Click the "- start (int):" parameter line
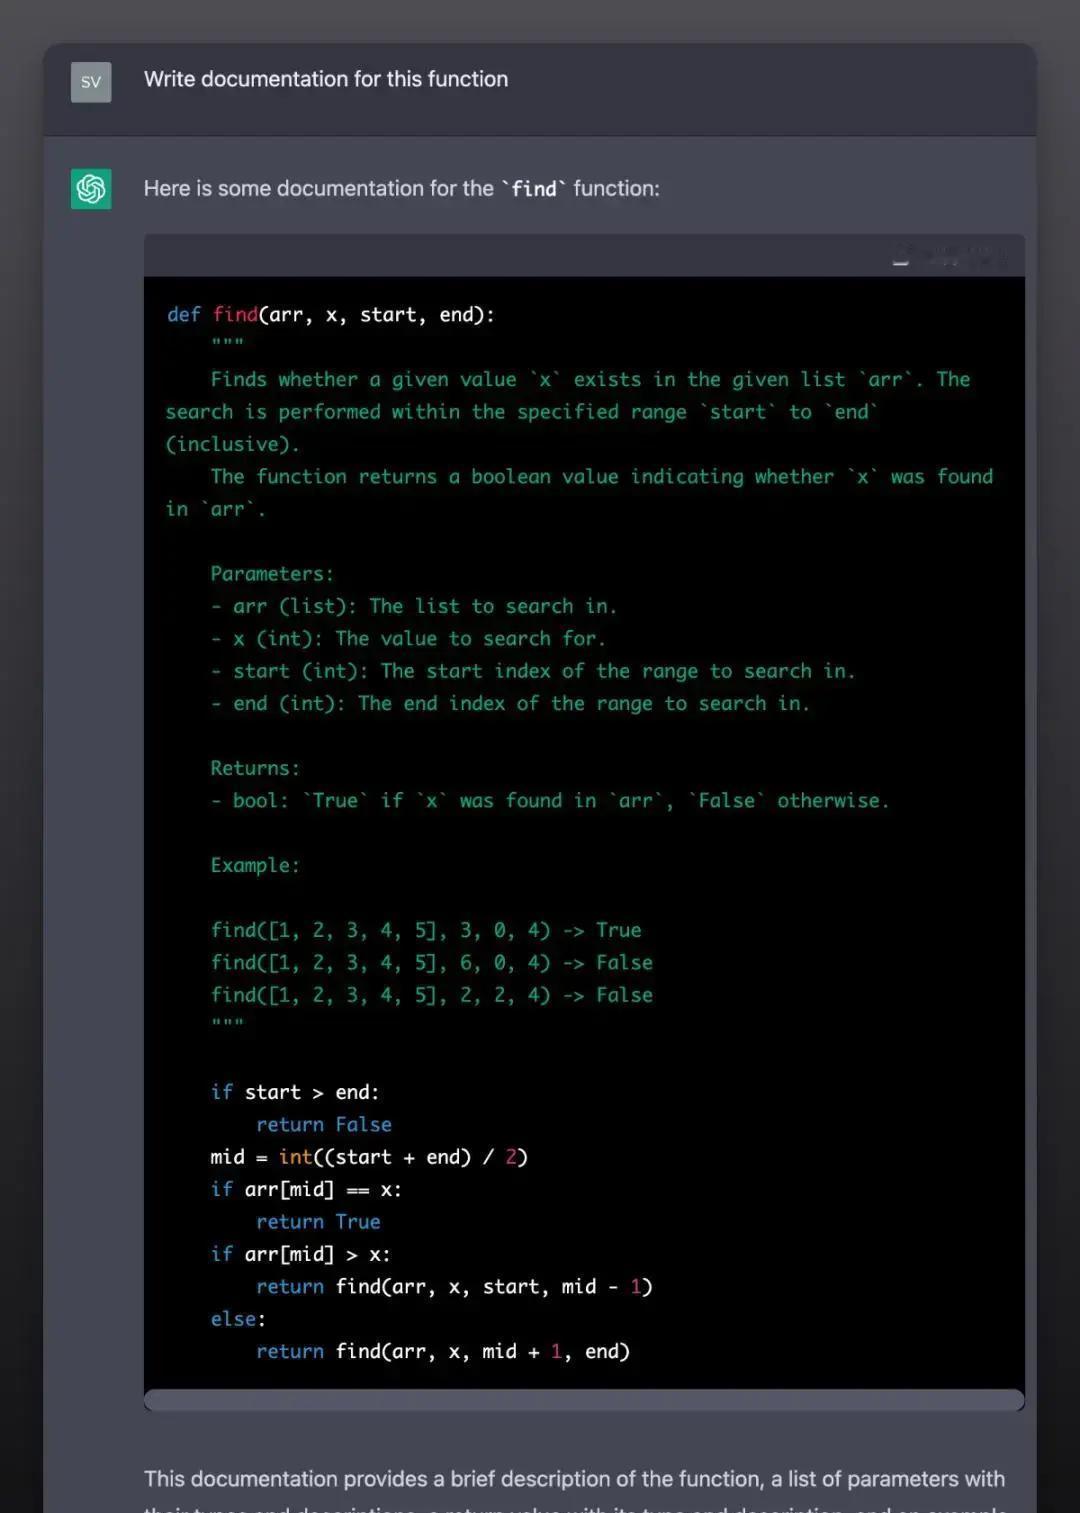1080x1513 pixels. point(533,671)
